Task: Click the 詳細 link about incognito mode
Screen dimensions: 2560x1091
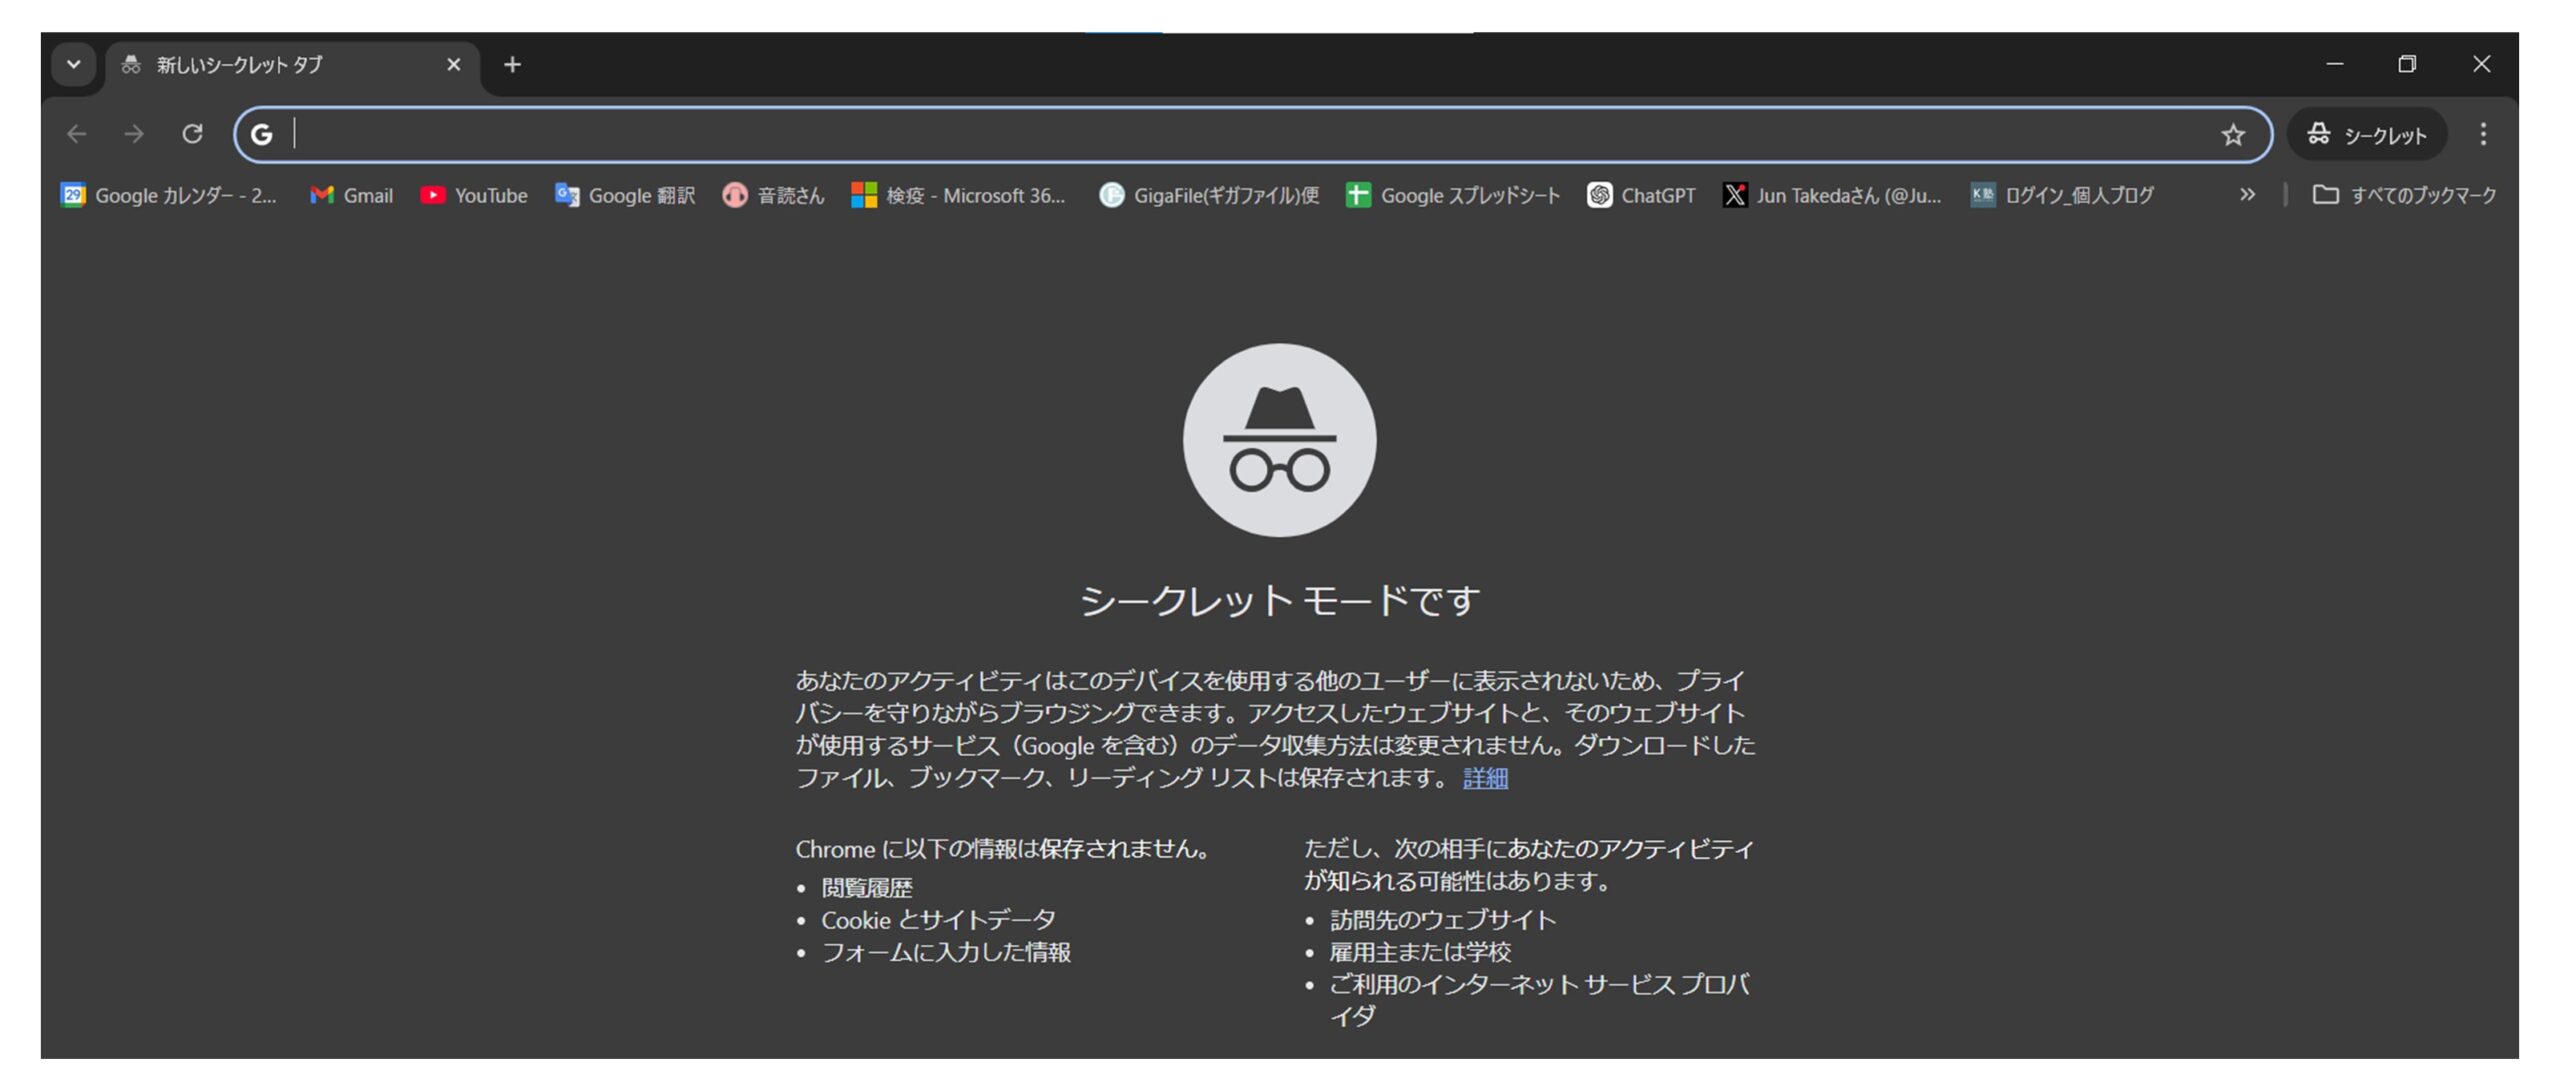Action: (x=1484, y=779)
